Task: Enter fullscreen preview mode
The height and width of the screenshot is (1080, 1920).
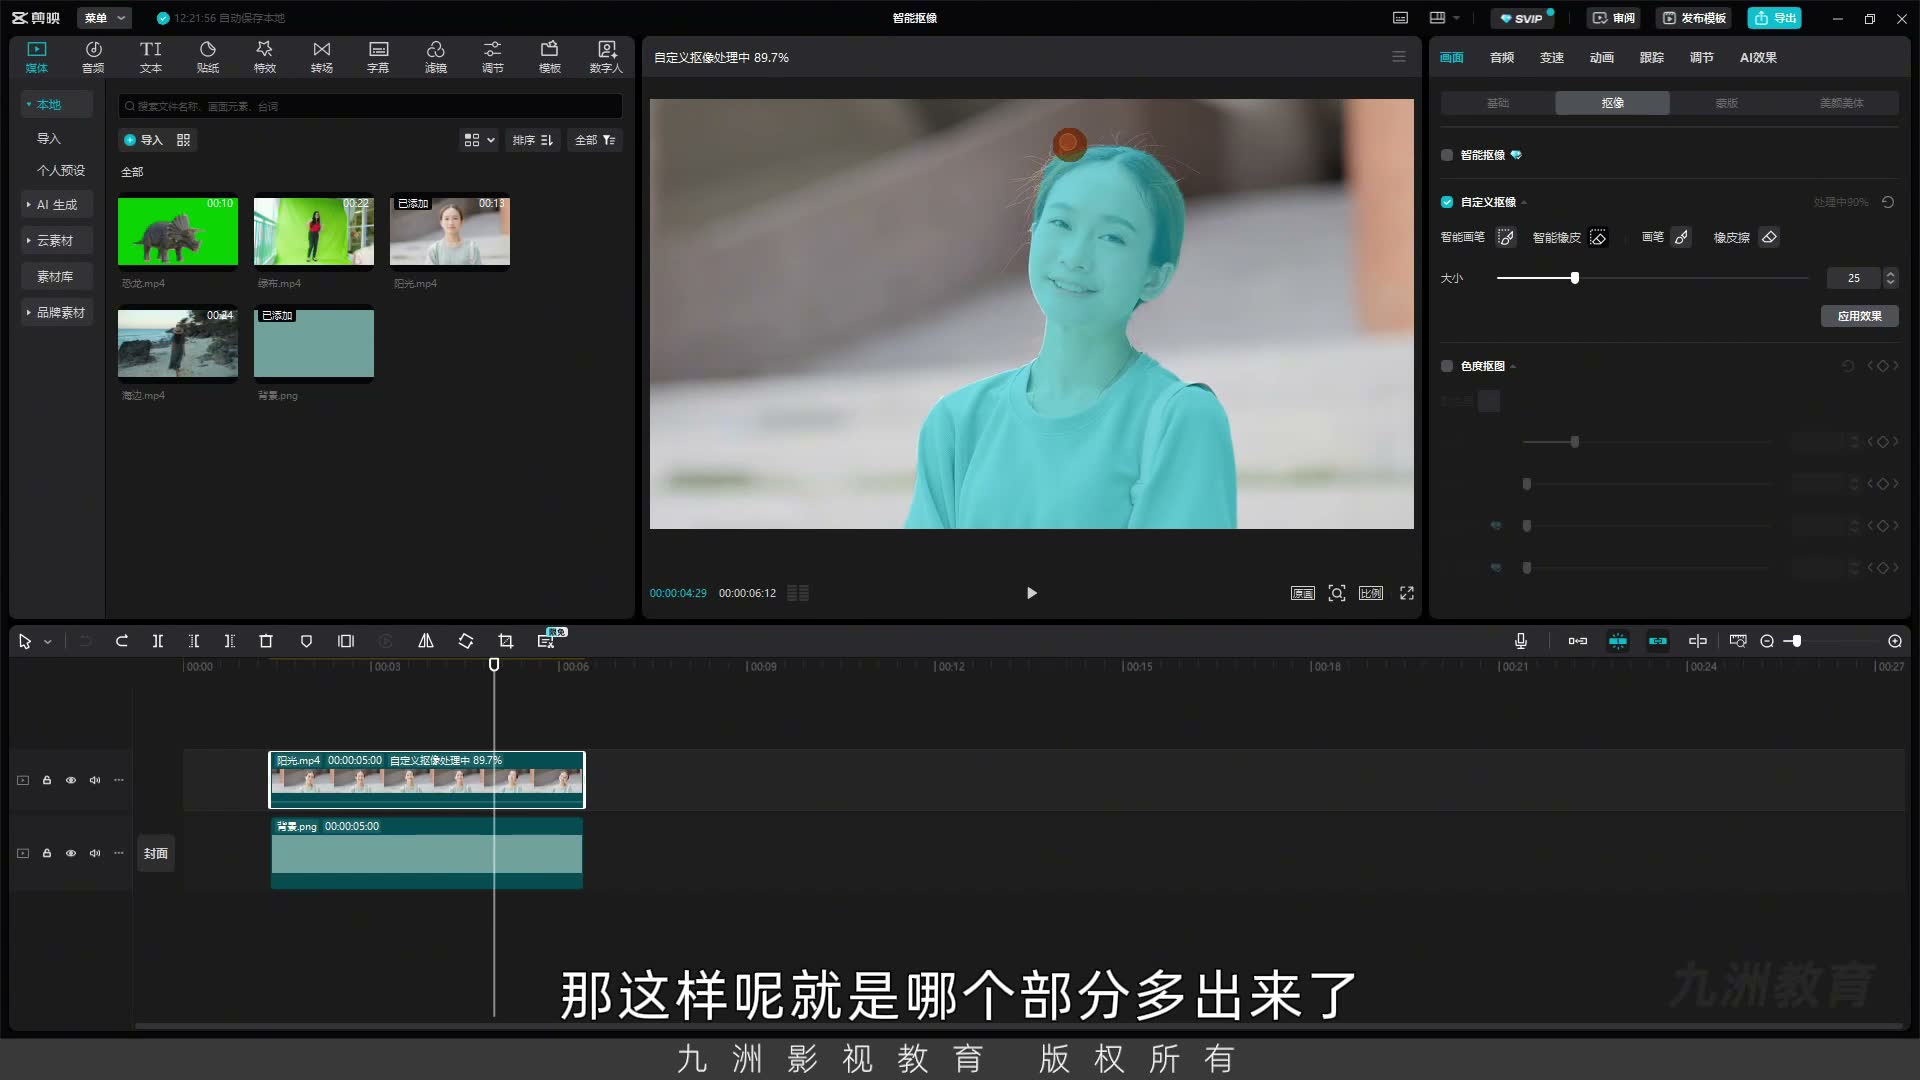Action: (x=1407, y=593)
